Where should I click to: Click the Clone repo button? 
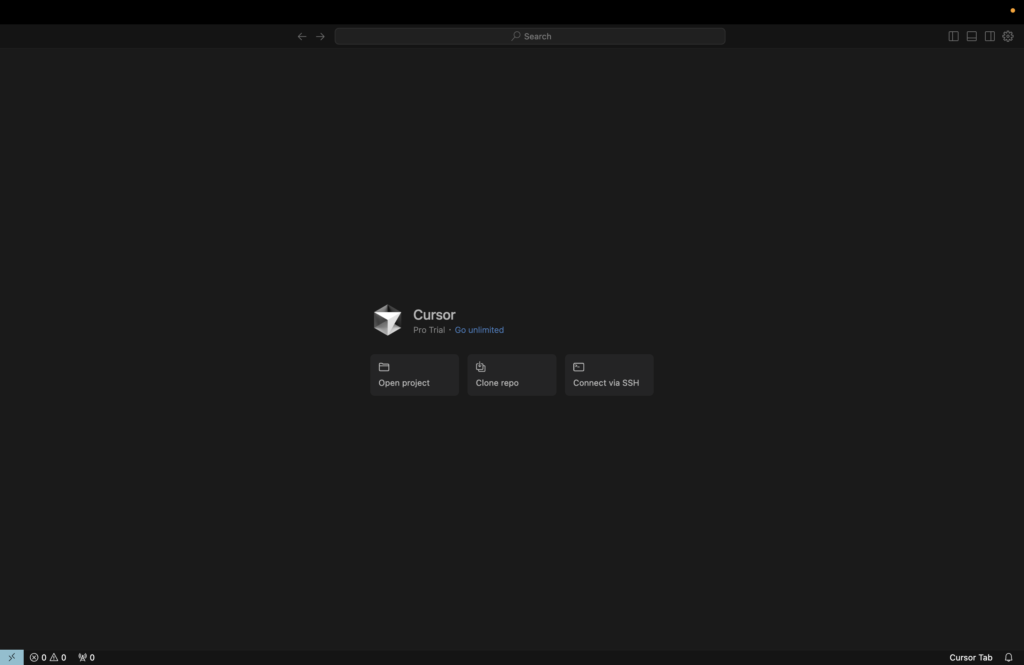point(512,375)
